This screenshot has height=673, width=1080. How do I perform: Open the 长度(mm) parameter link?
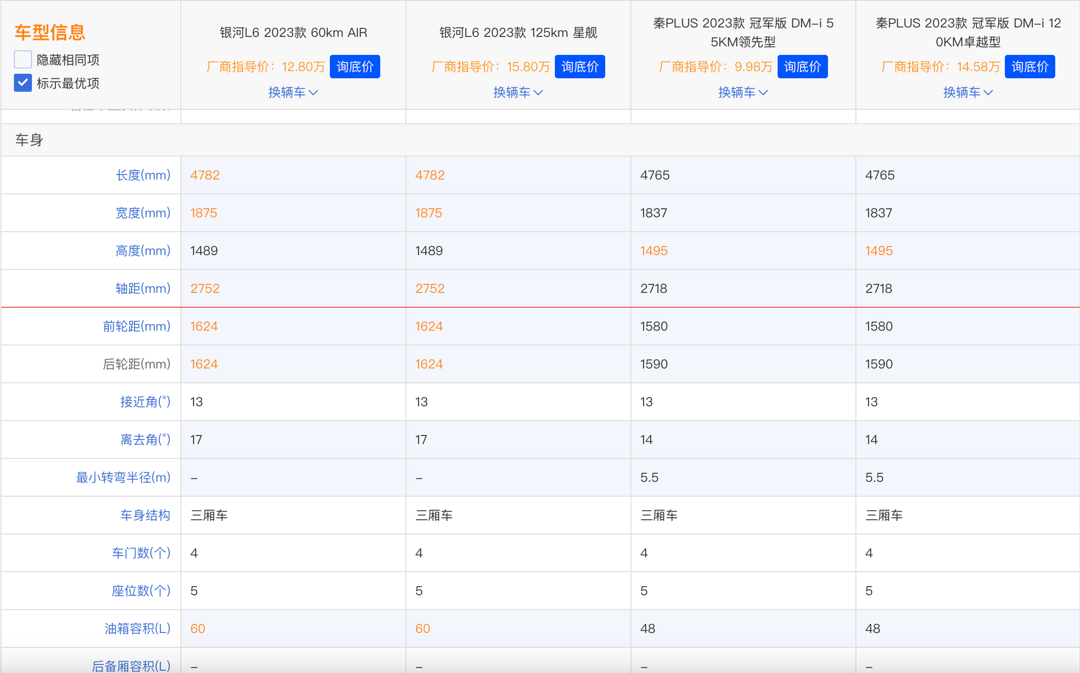(x=143, y=175)
